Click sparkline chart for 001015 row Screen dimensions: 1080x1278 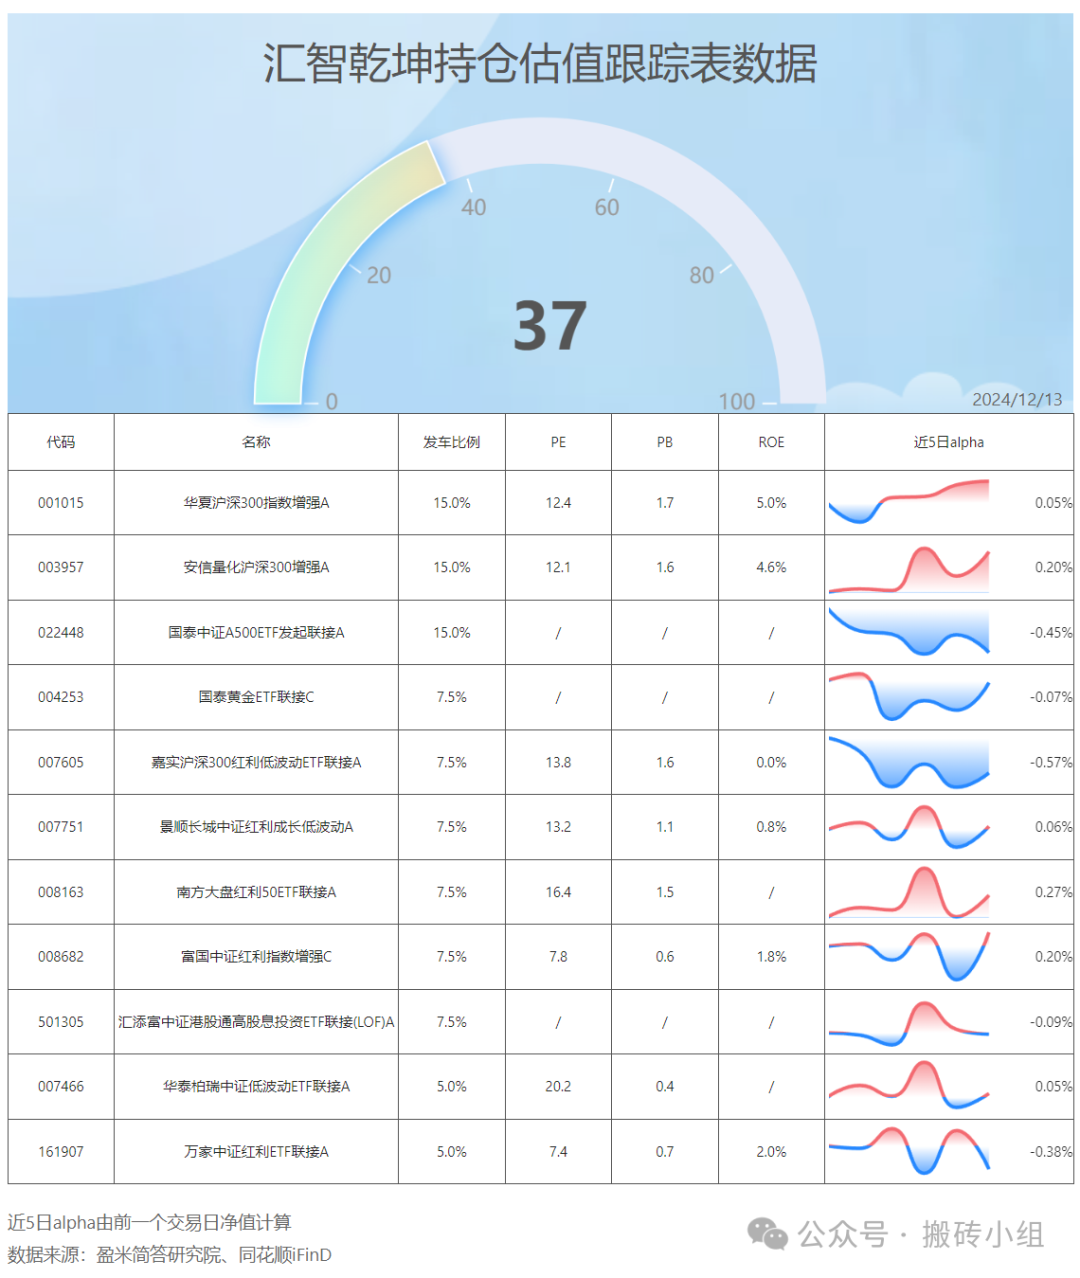(x=909, y=502)
